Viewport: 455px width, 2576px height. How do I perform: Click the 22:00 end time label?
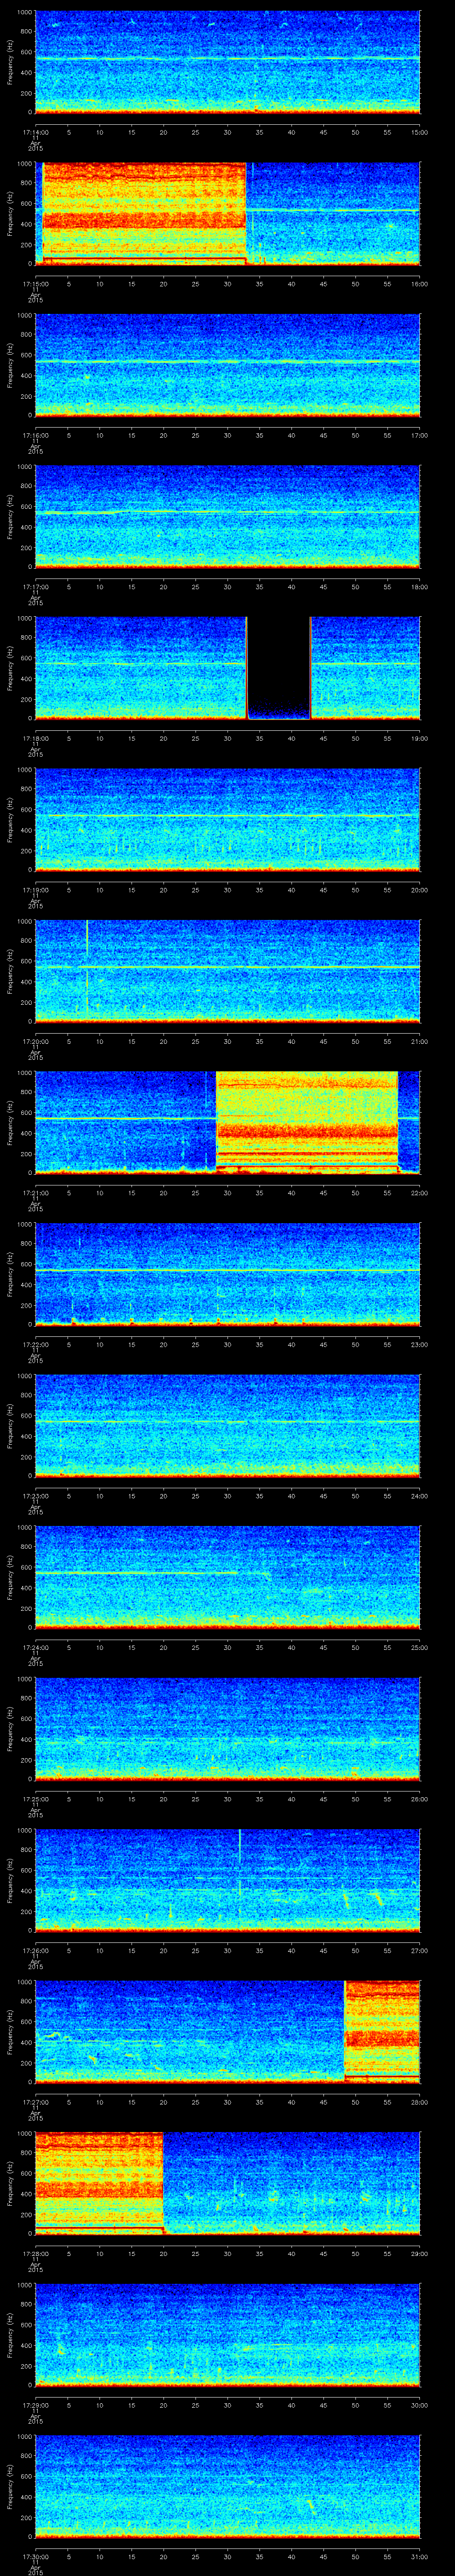tap(419, 1193)
